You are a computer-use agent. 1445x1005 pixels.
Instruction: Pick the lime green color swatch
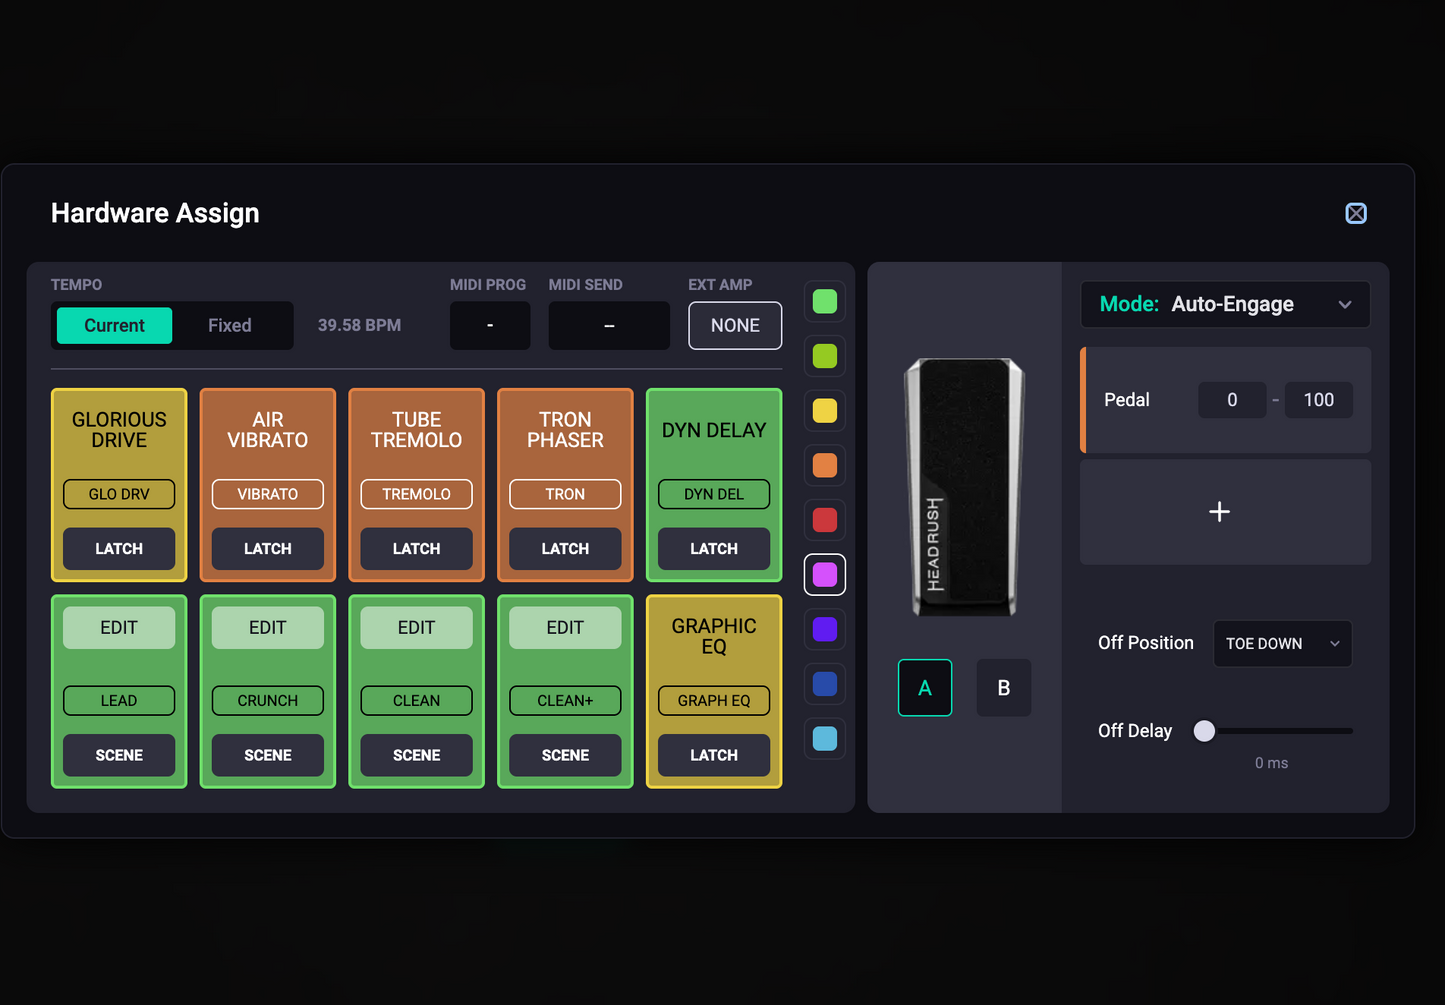[825, 356]
